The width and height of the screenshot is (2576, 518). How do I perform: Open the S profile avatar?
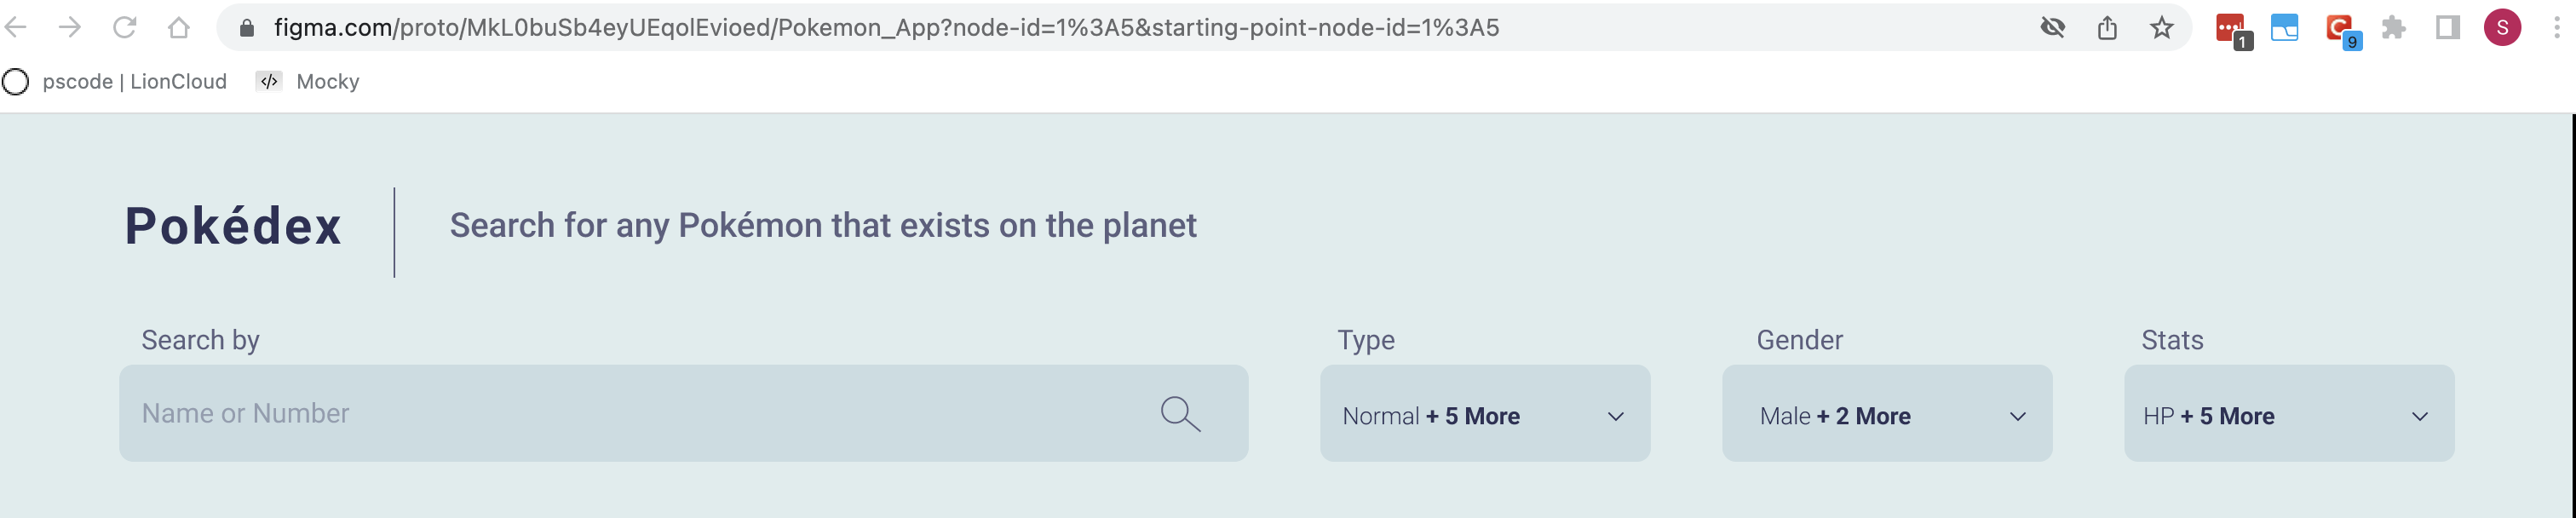coord(2502,28)
